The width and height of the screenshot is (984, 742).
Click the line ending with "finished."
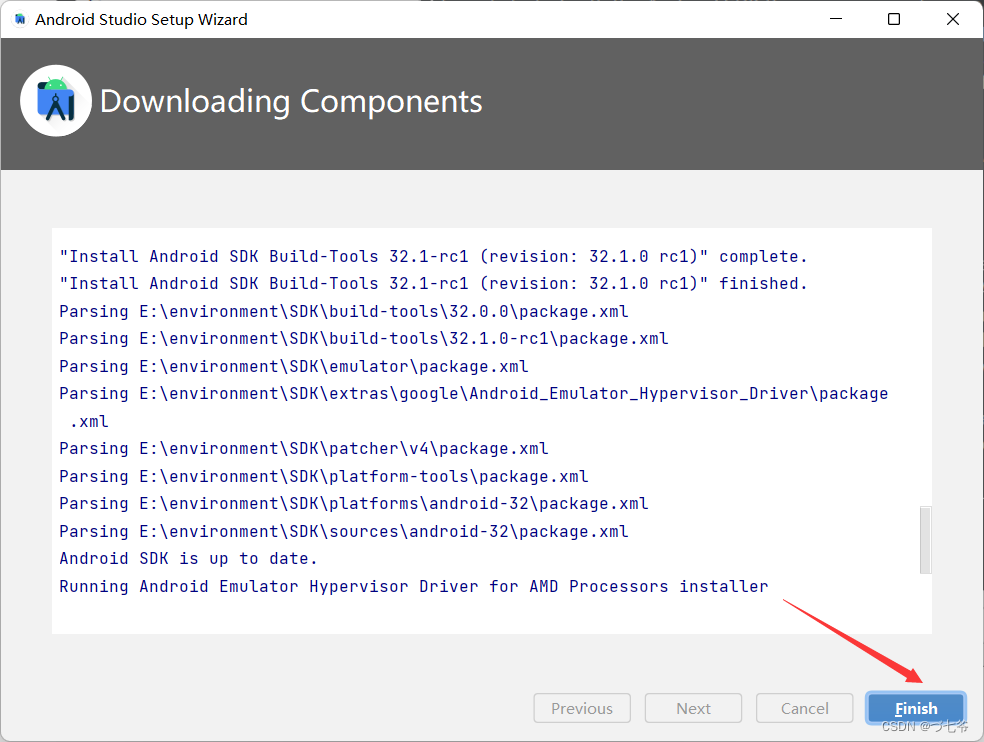click(433, 283)
